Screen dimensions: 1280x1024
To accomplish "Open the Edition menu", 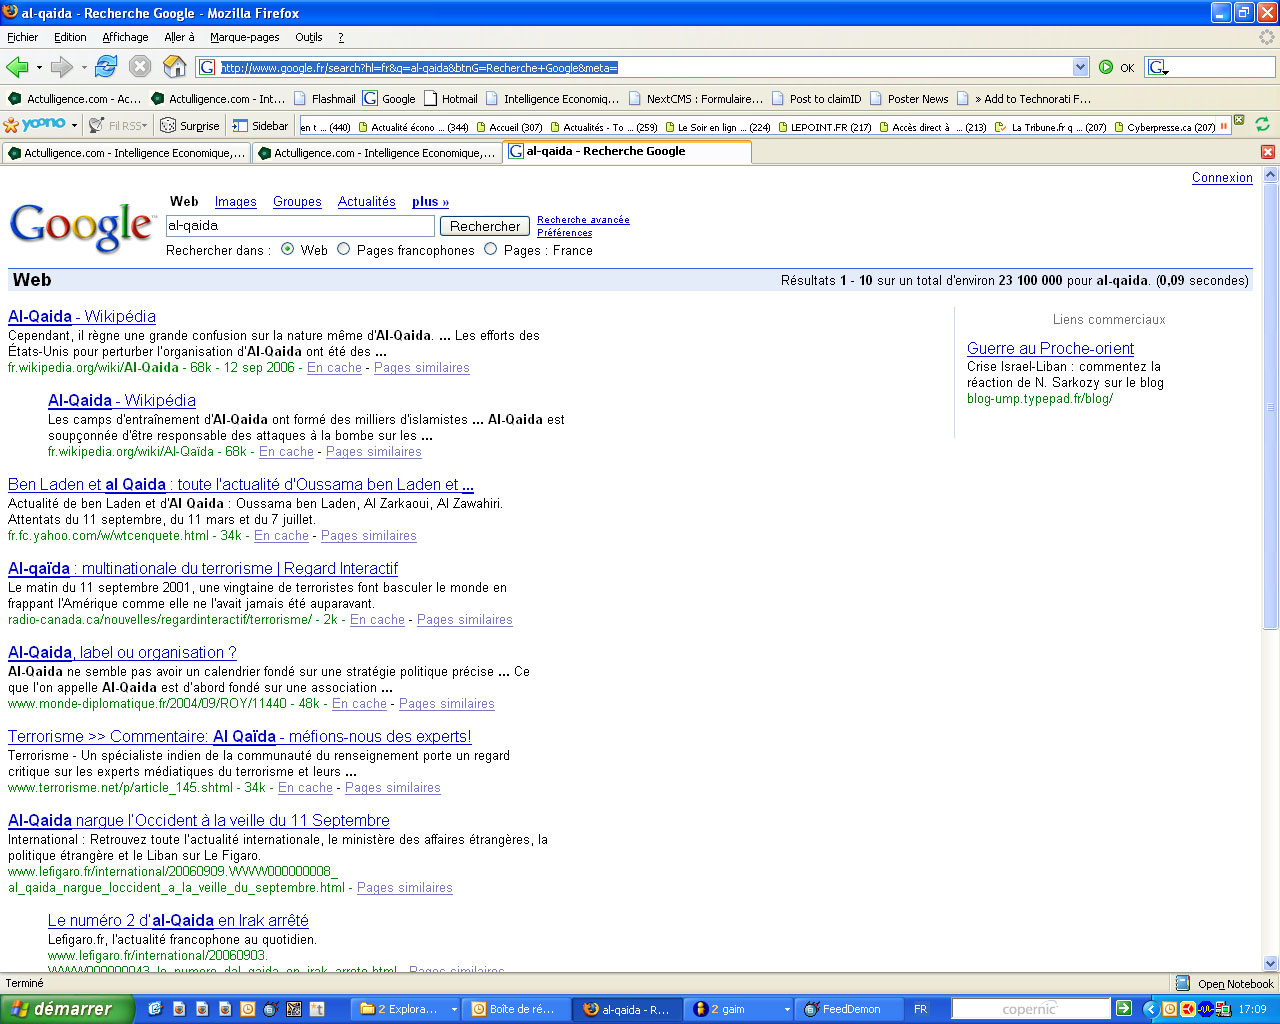I will (x=70, y=37).
